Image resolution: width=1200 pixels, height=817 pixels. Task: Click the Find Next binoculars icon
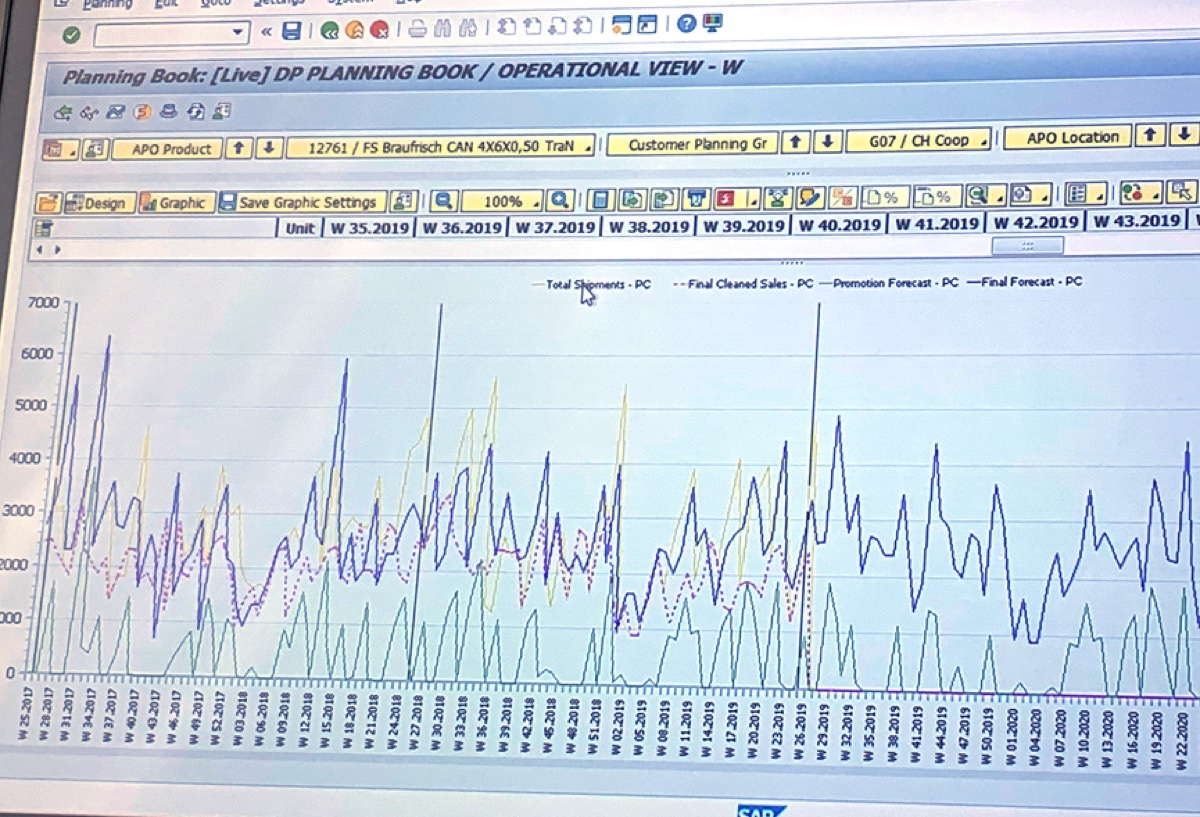click(x=467, y=29)
